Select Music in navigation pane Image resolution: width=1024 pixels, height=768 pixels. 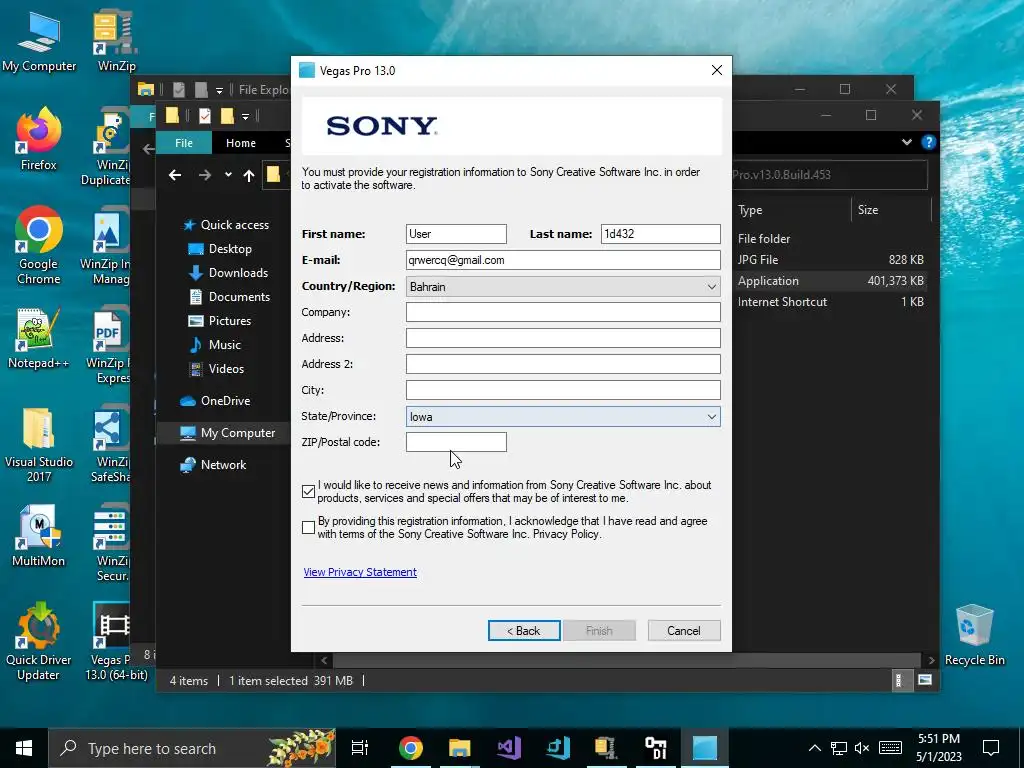(x=216, y=345)
